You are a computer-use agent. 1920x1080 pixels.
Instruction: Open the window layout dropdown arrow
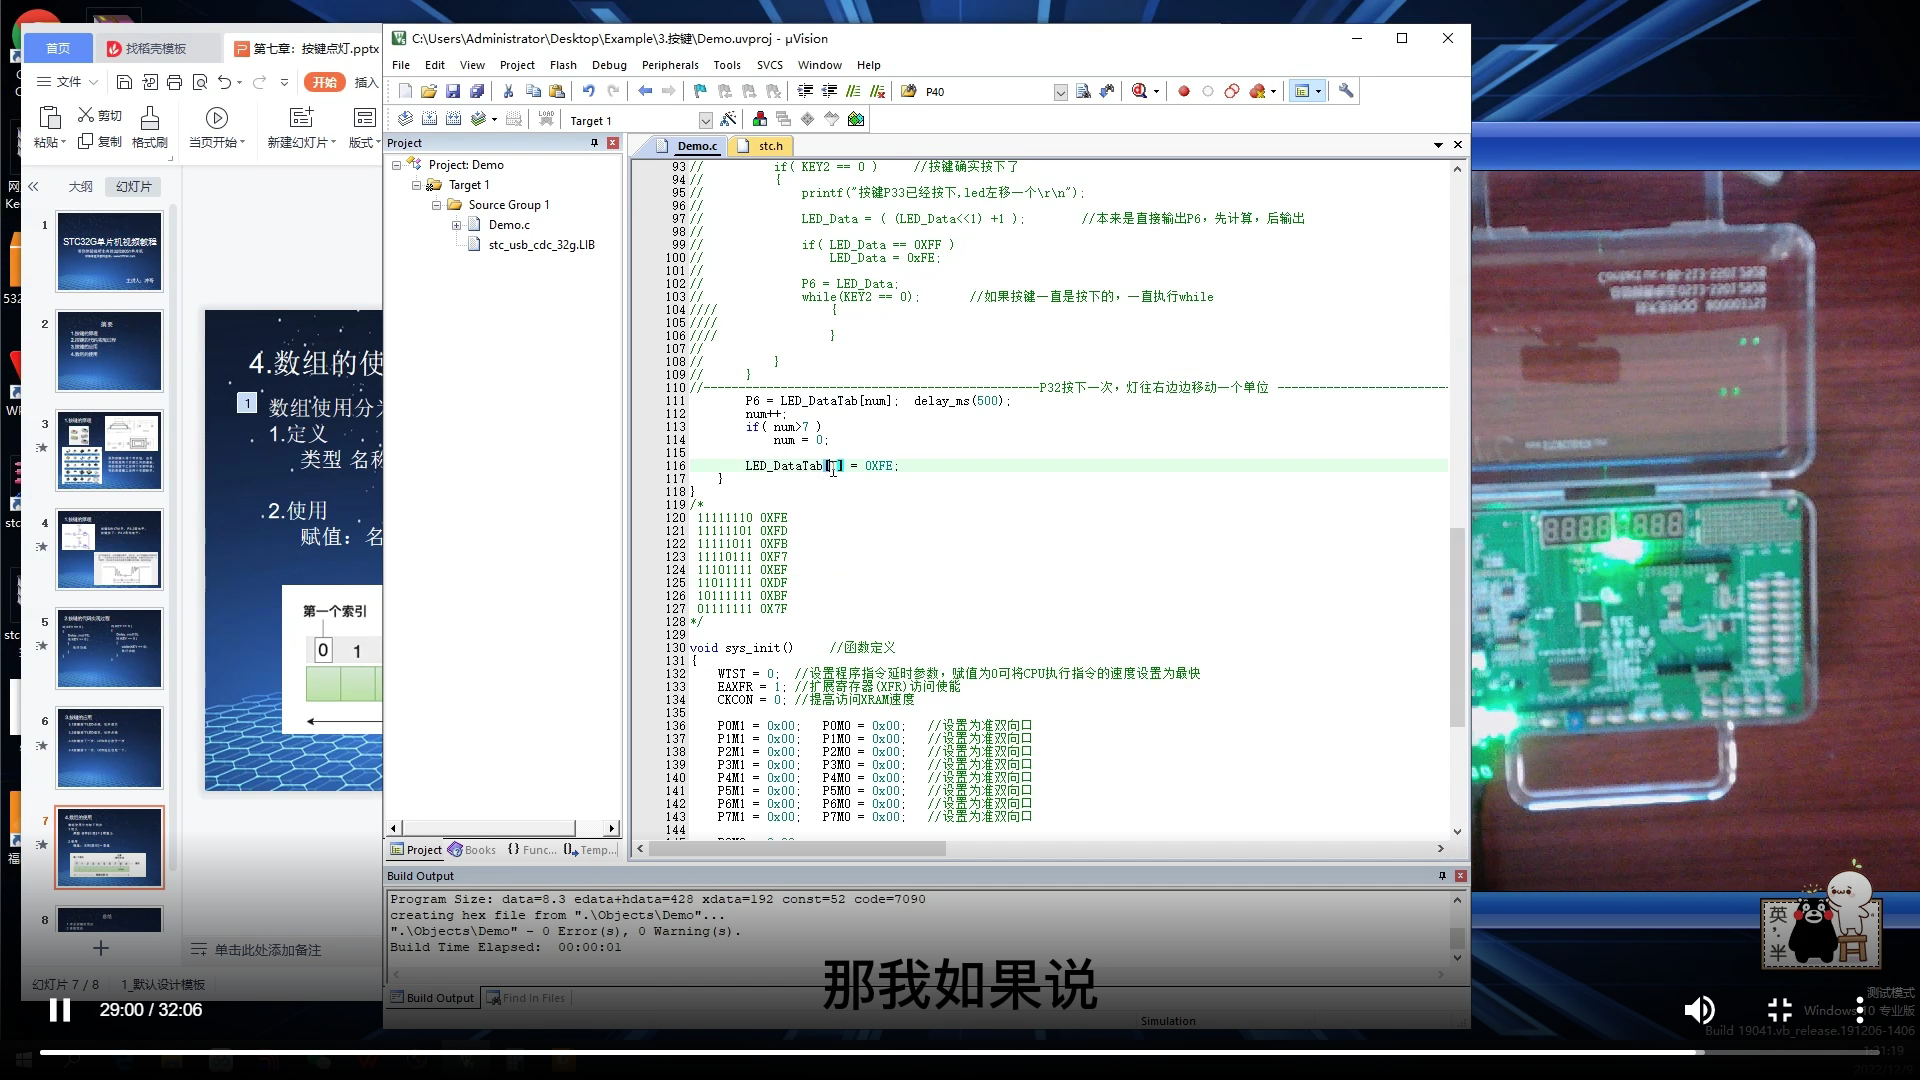pos(1318,91)
